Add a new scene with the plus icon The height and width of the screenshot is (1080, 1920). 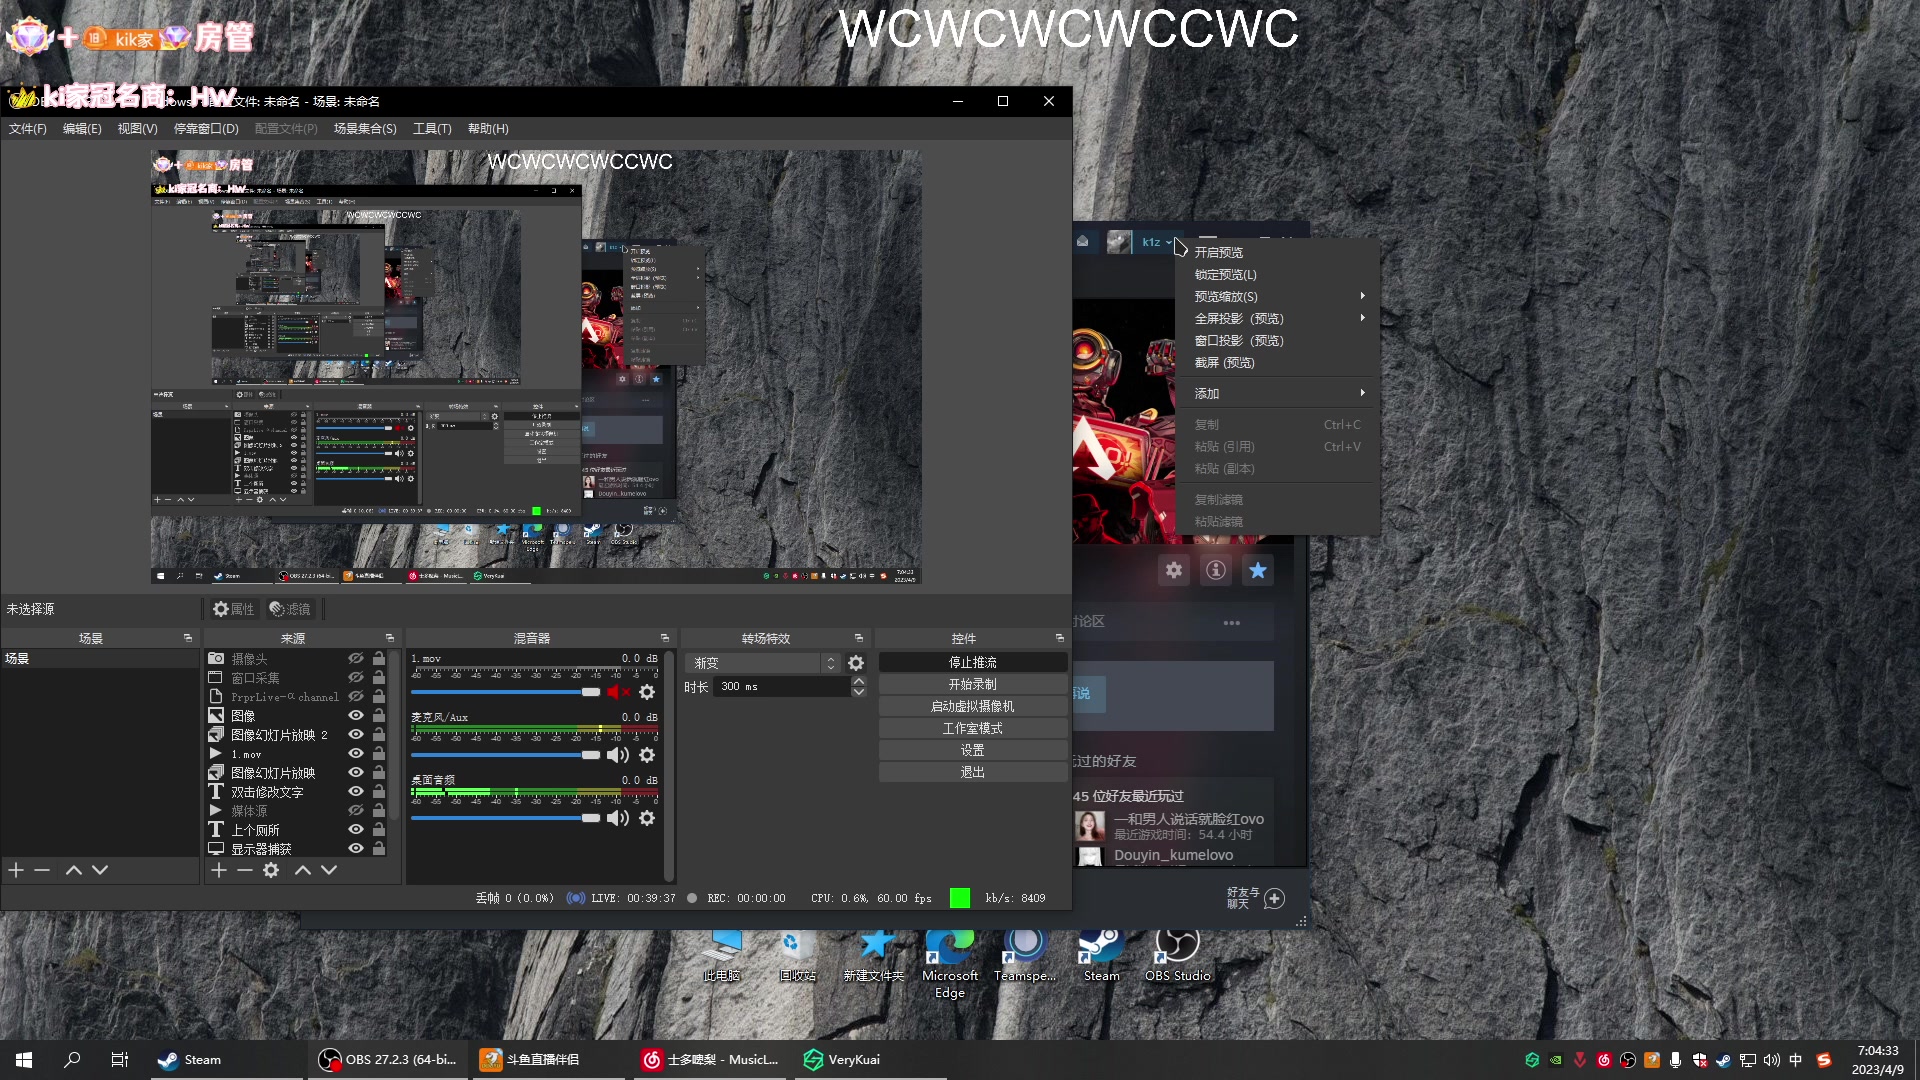(16, 870)
